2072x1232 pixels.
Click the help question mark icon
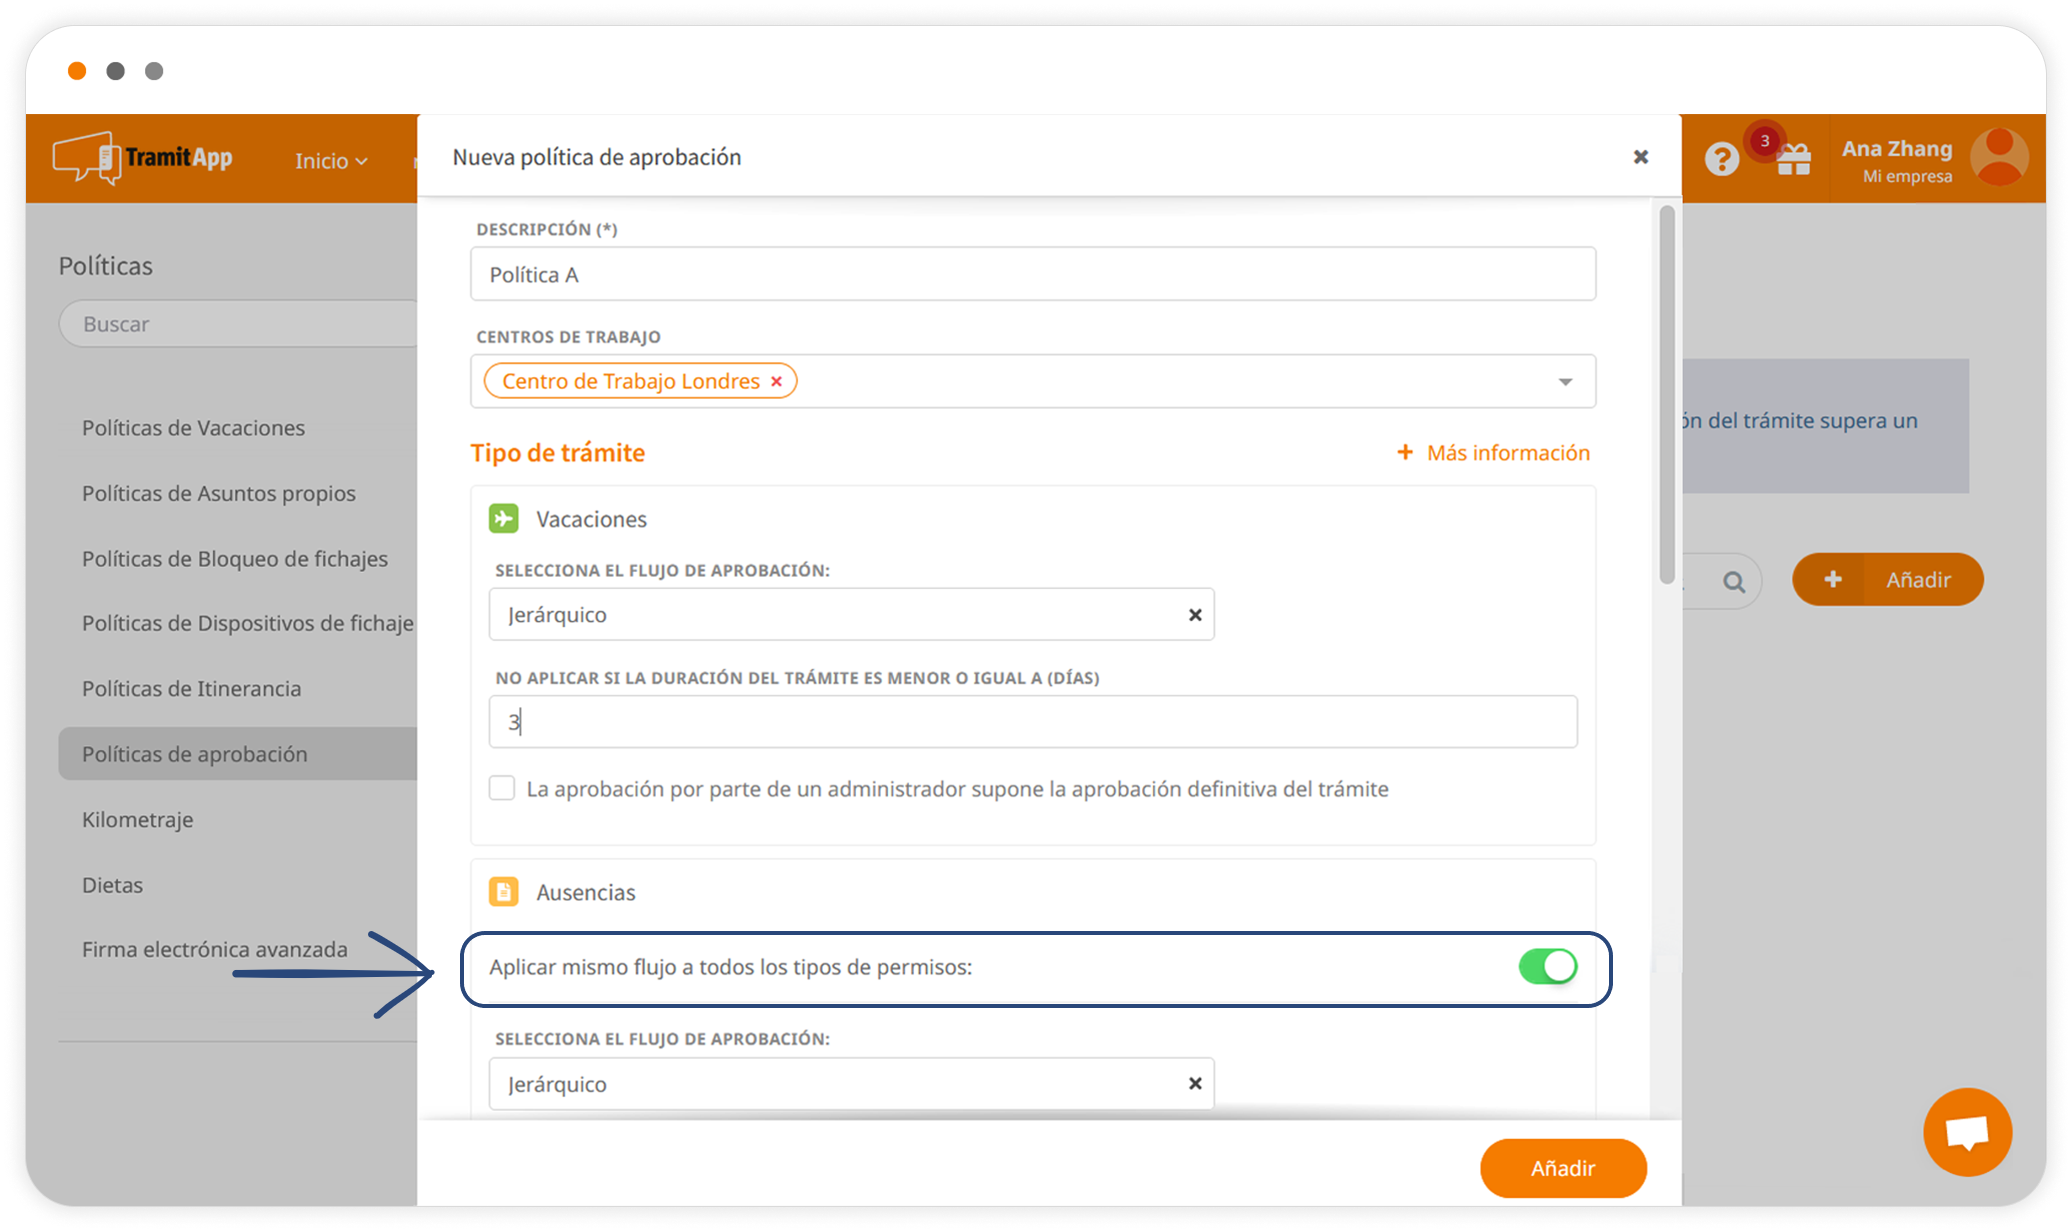coord(1721,159)
